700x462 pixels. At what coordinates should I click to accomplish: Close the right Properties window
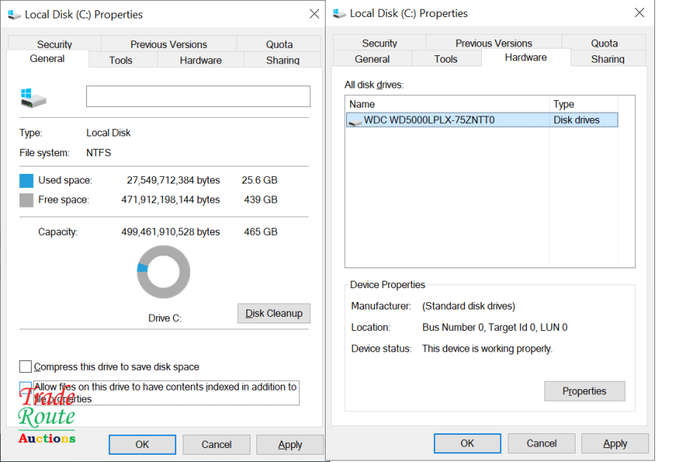coord(639,13)
